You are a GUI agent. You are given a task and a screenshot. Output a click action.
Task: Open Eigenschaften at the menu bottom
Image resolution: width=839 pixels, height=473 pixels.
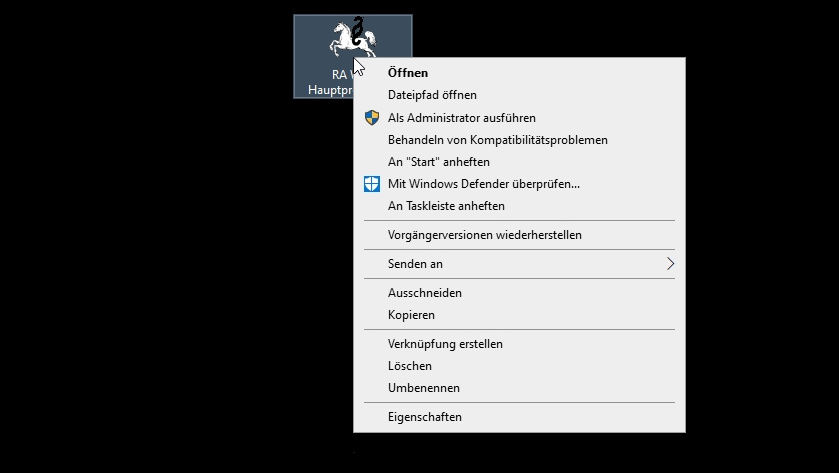424,417
